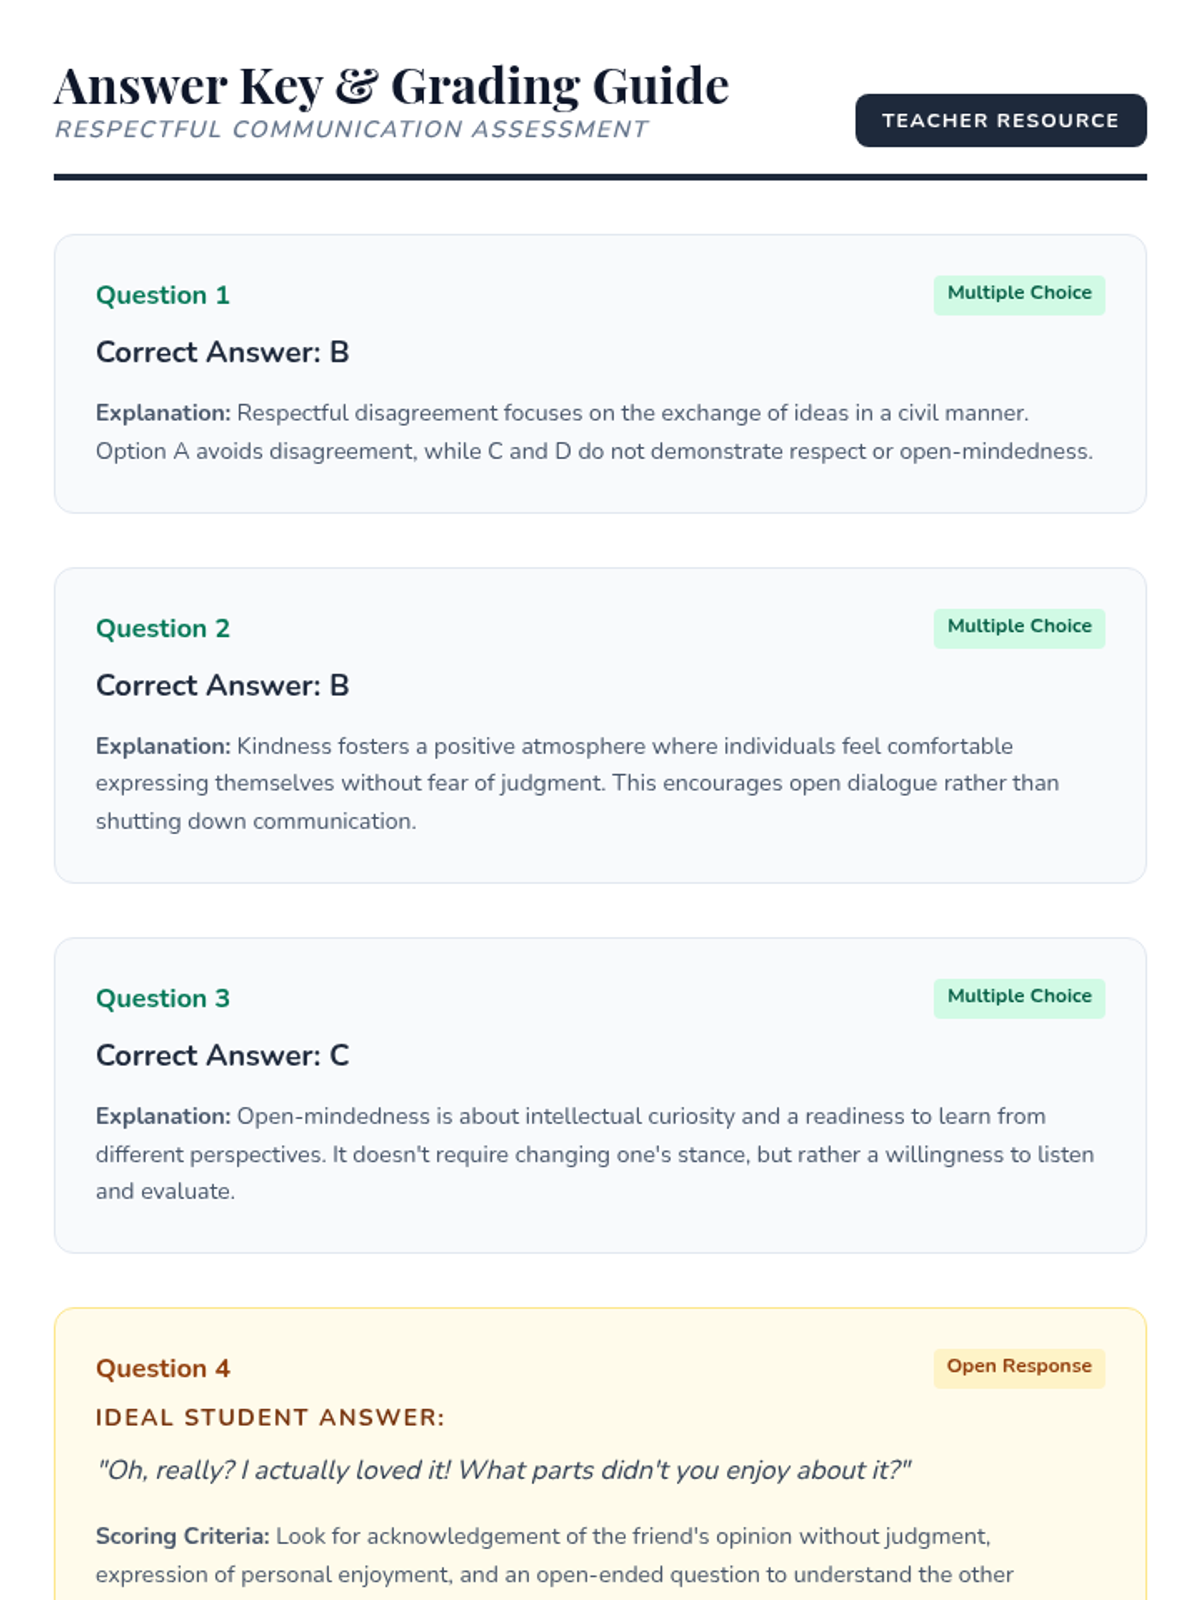This screenshot has width=1200, height=1600.
Task: Select the Question 1 heading
Action: pyautogui.click(x=163, y=295)
